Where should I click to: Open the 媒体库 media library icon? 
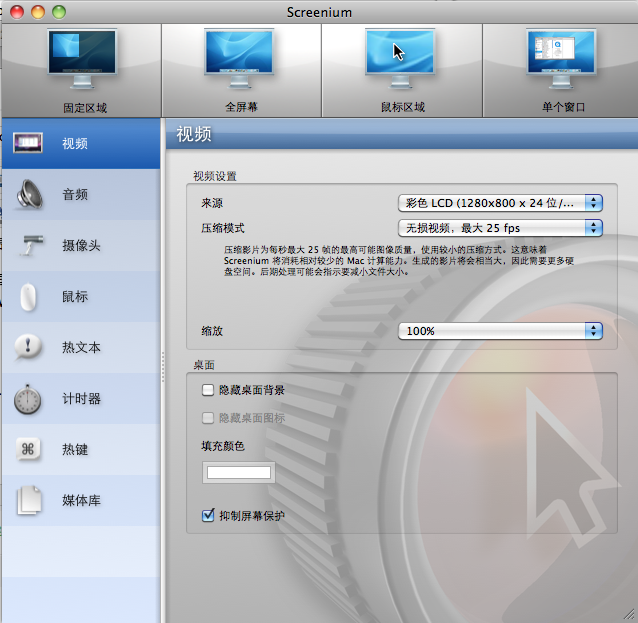(x=28, y=501)
